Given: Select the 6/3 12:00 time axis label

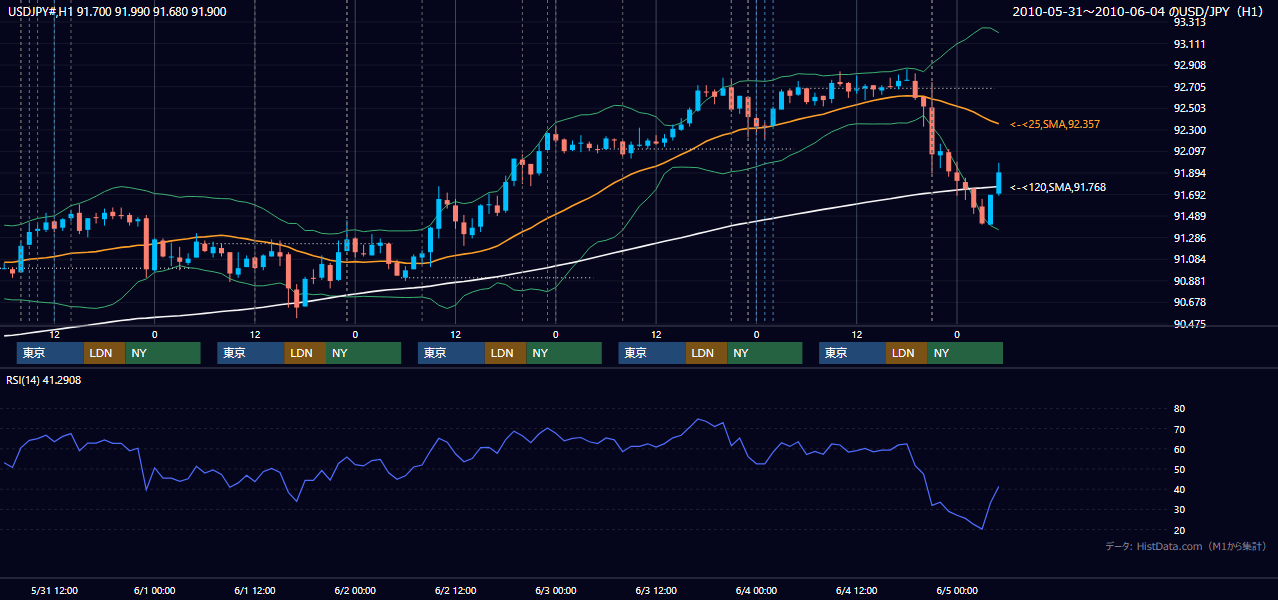Looking at the screenshot, I should point(656,590).
